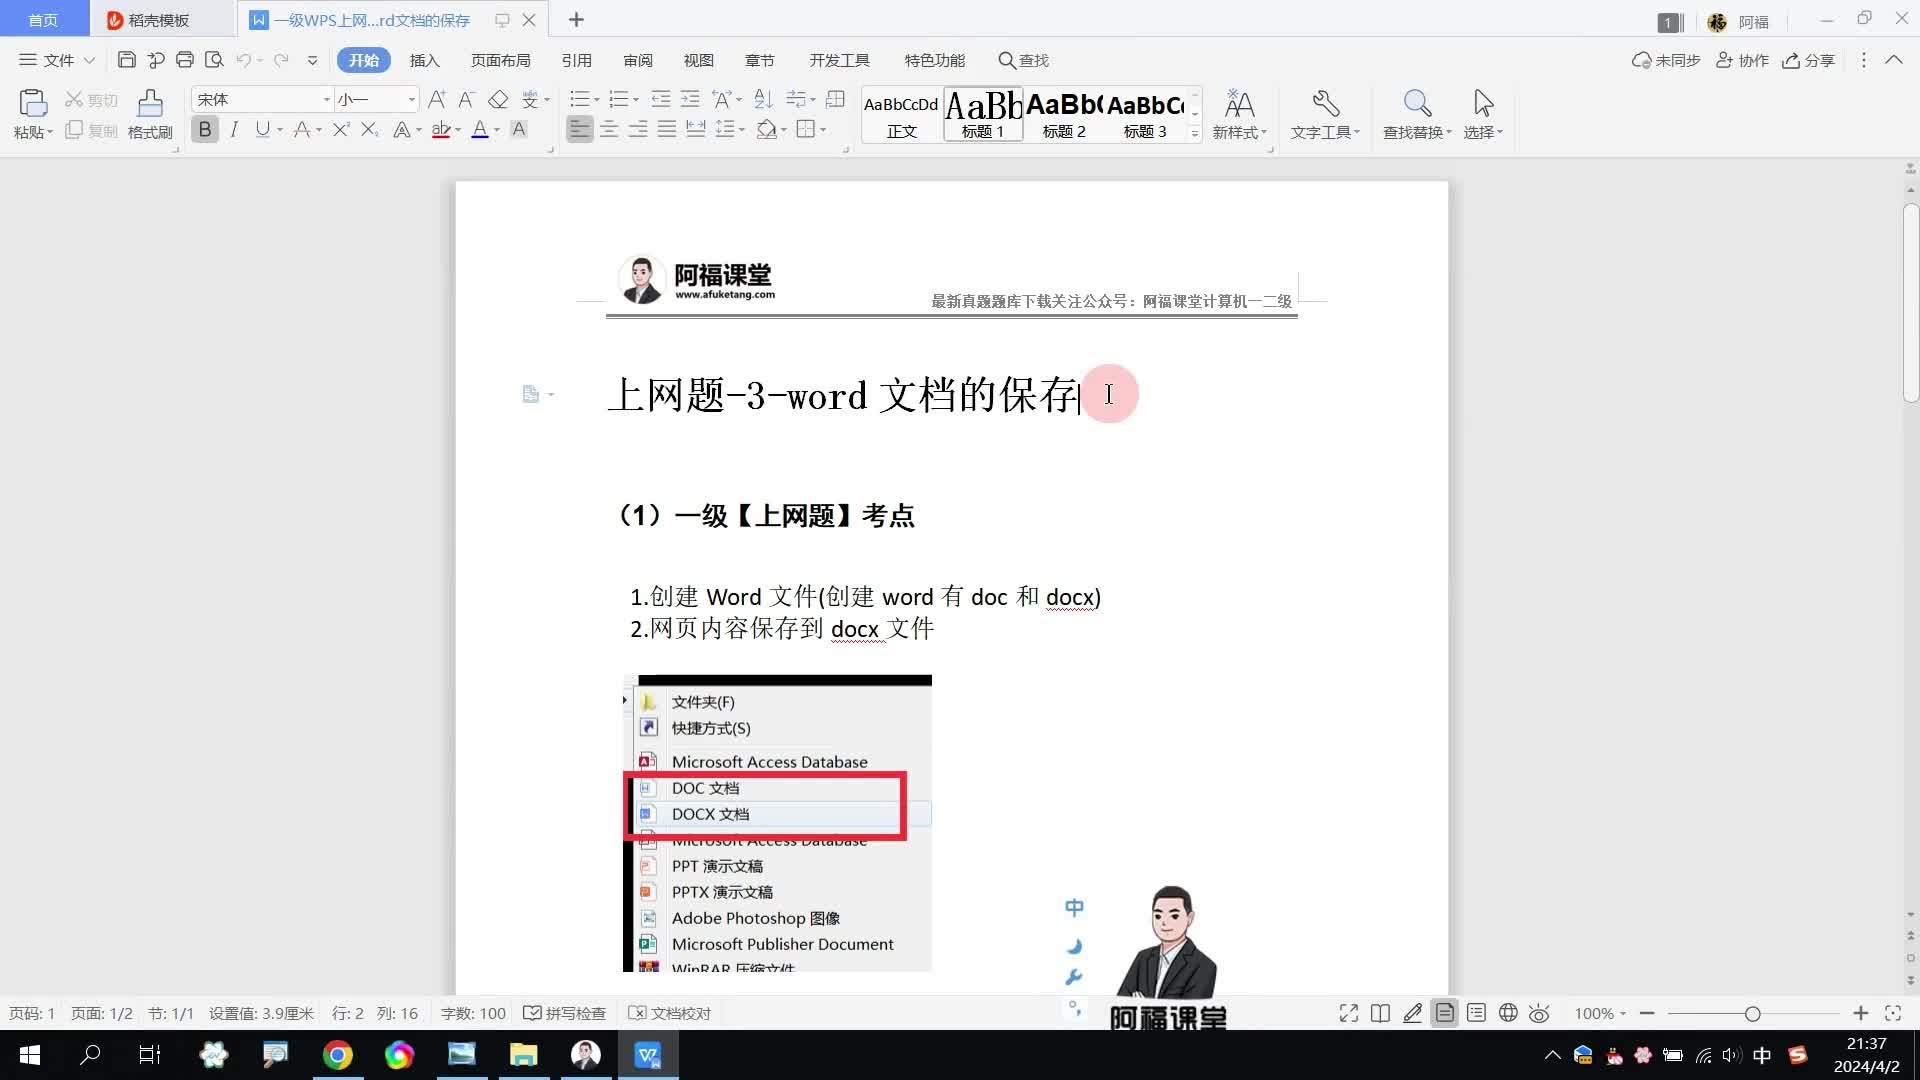The width and height of the screenshot is (1920, 1080).
Task: Toggle Bold formatting
Action: tap(205, 129)
